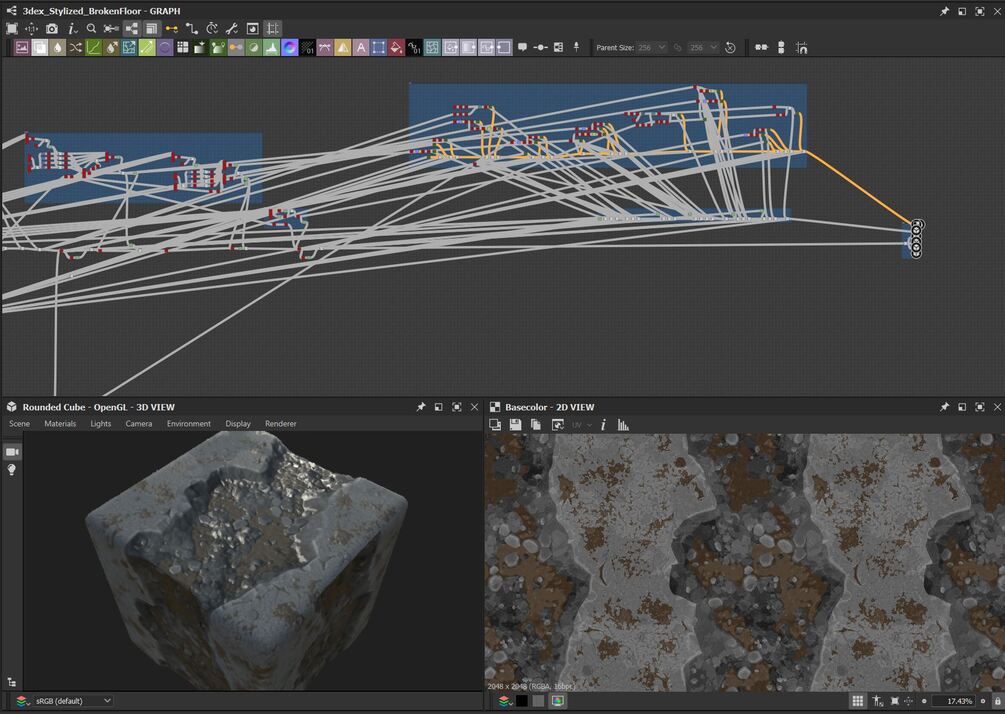Toggle tiling grid in 2D View
This screenshot has width=1005, height=714.
coord(858,701)
